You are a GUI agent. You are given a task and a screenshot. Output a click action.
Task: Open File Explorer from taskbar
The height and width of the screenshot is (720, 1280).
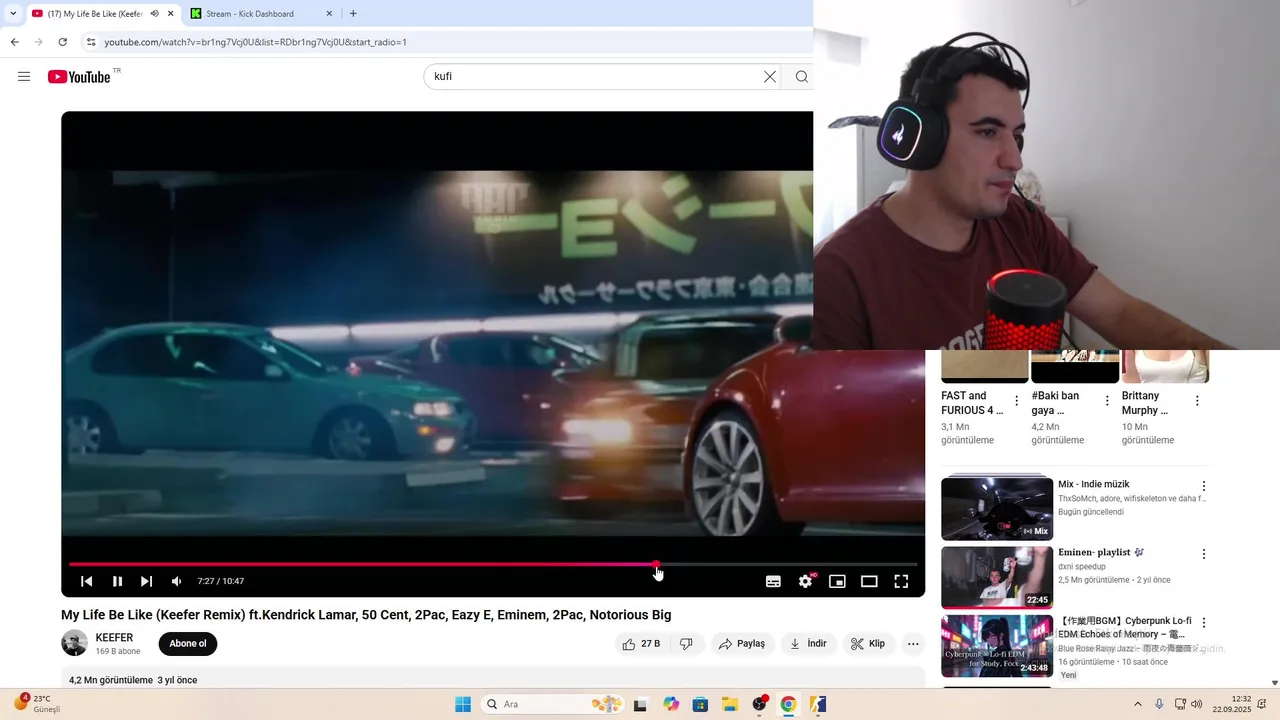click(730, 704)
